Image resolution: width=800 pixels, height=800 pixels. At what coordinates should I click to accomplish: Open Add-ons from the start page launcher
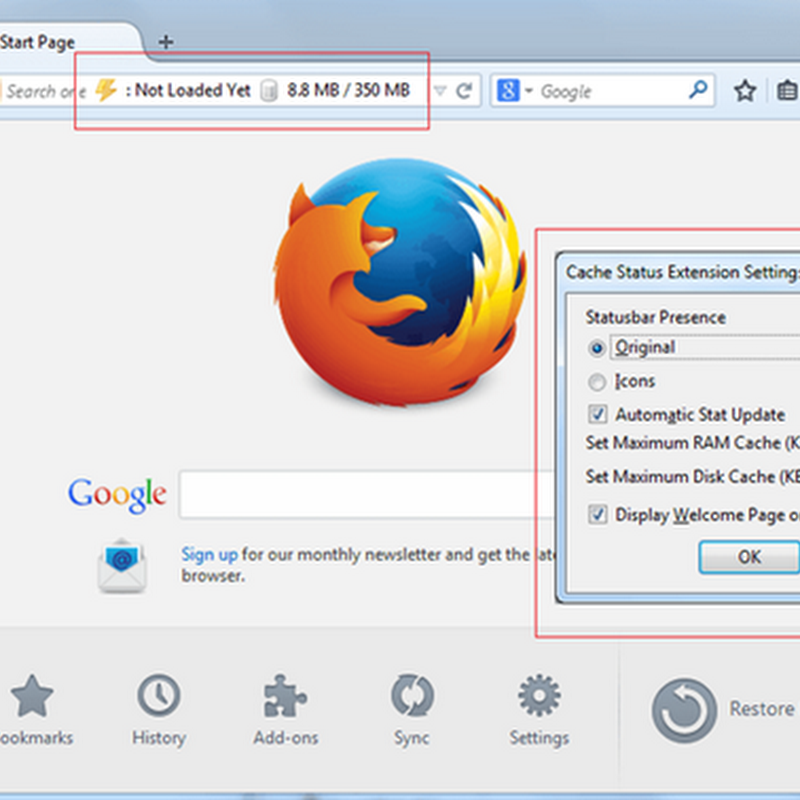[x=286, y=711]
